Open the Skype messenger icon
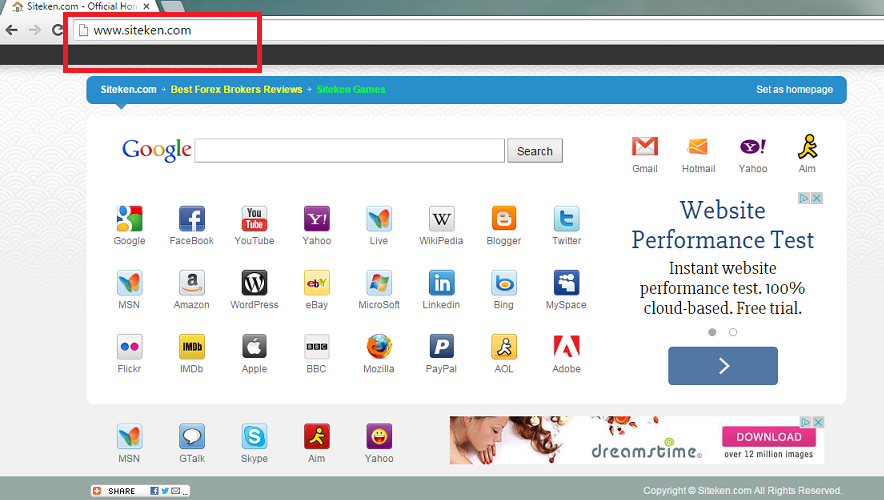 coord(254,437)
